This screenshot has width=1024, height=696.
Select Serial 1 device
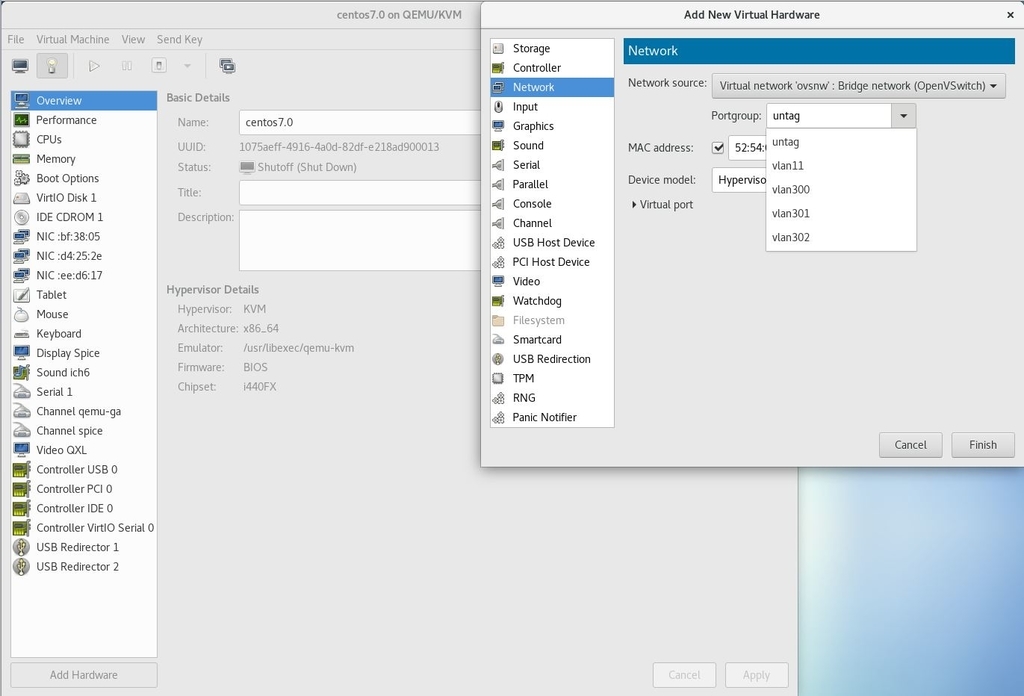point(84,392)
